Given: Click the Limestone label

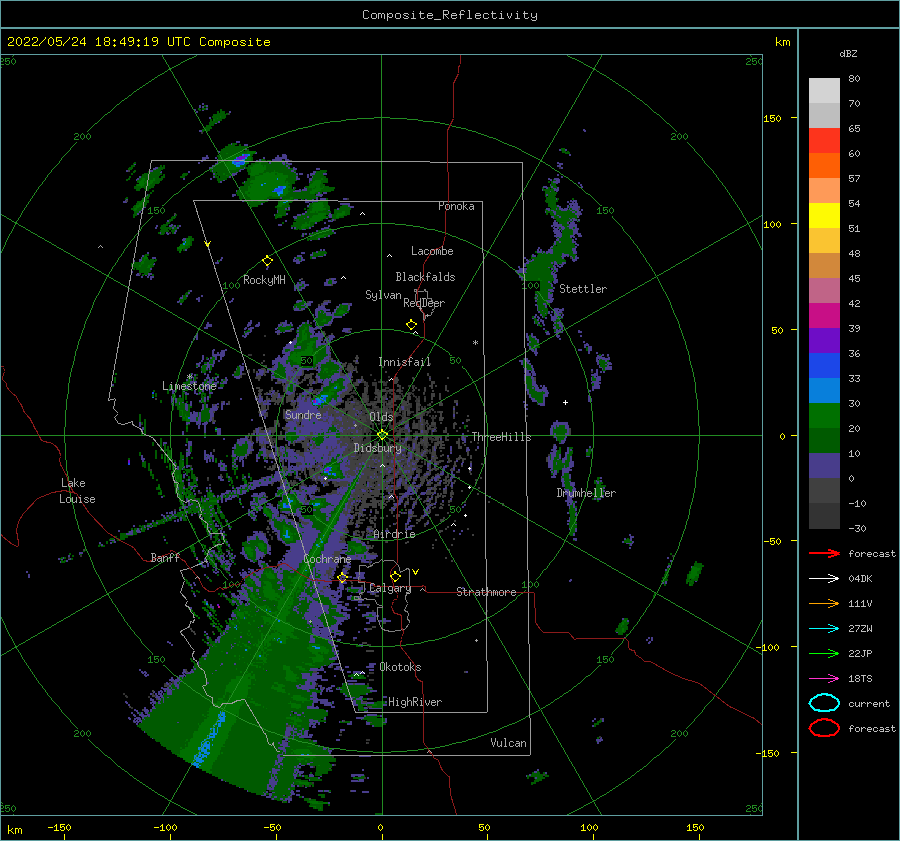Looking at the screenshot, I should point(189,386).
